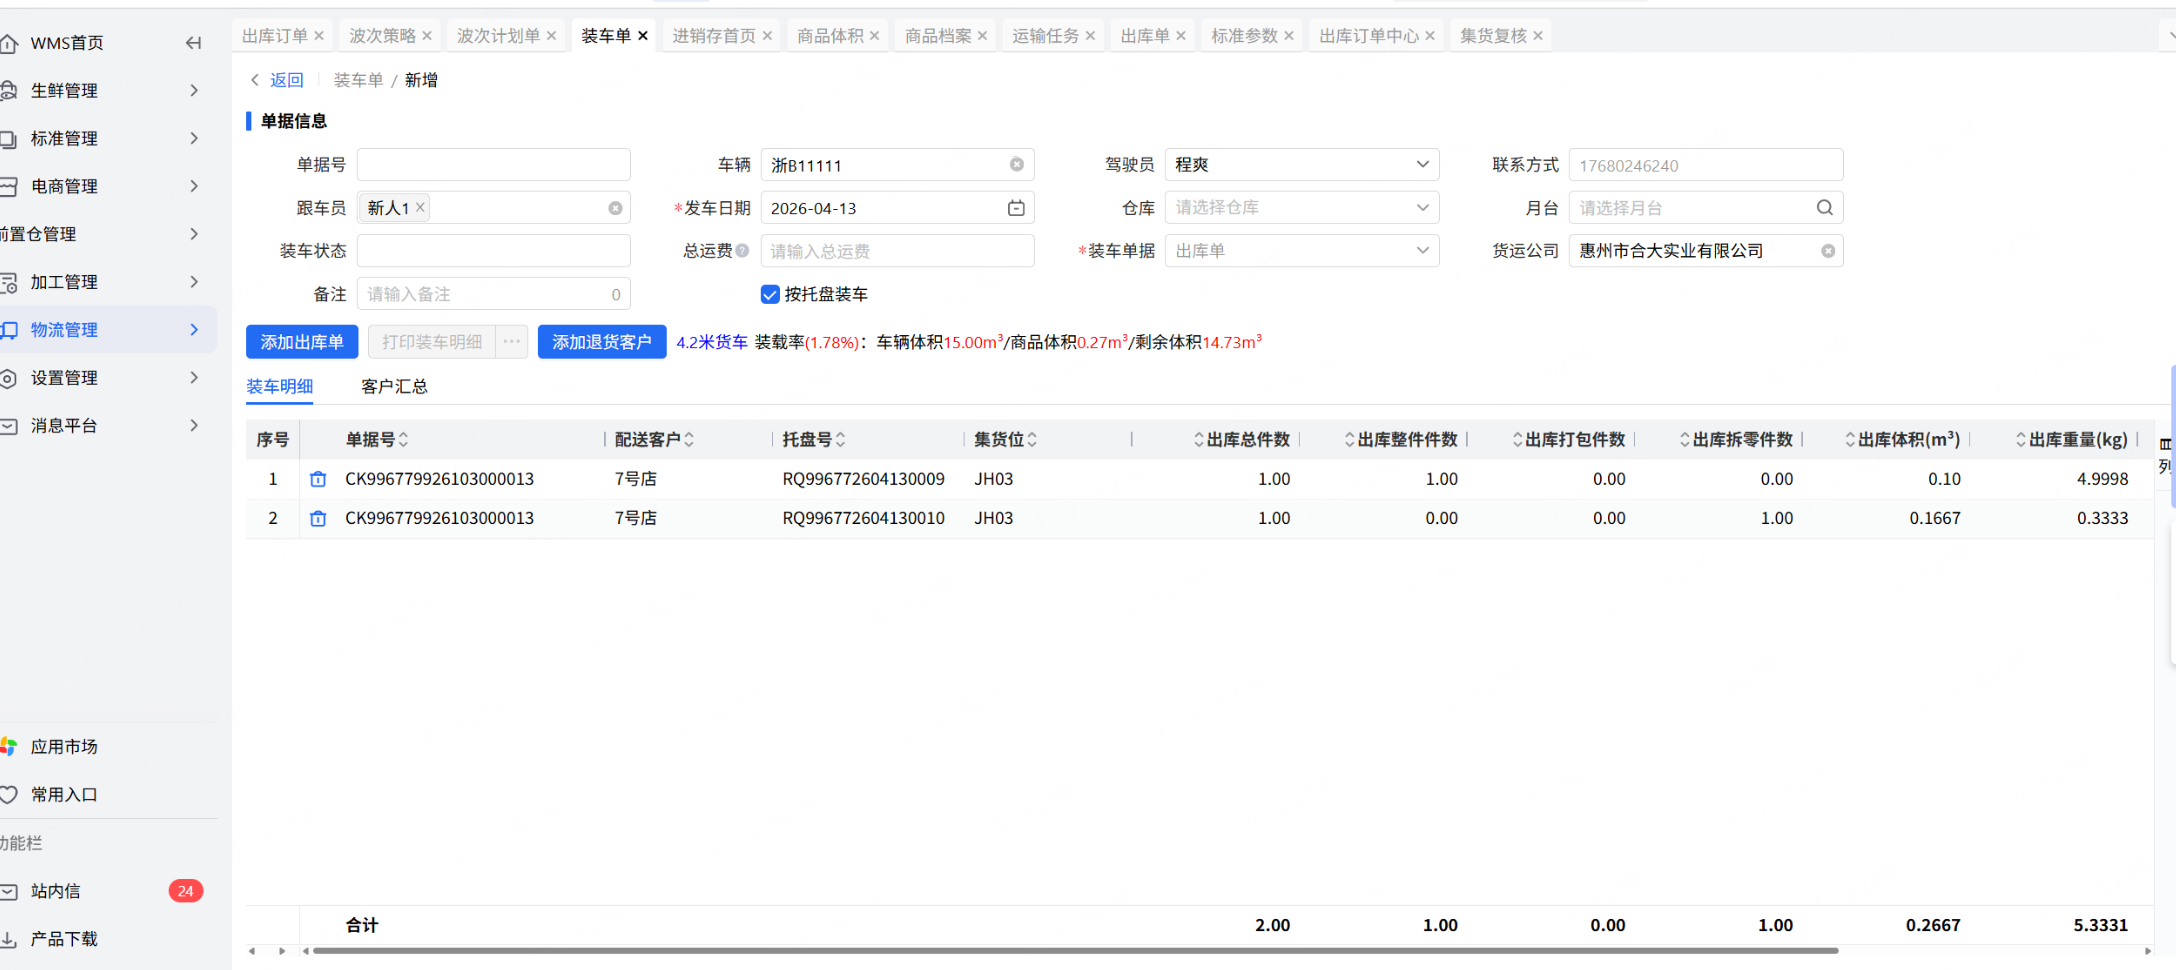Collapse the sidebar with the fold icon
The width and height of the screenshot is (2176, 970).
click(x=193, y=43)
